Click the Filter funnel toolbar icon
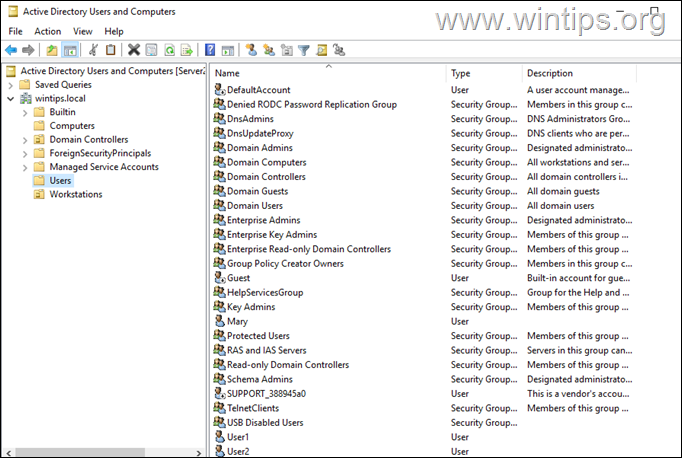 [x=304, y=49]
